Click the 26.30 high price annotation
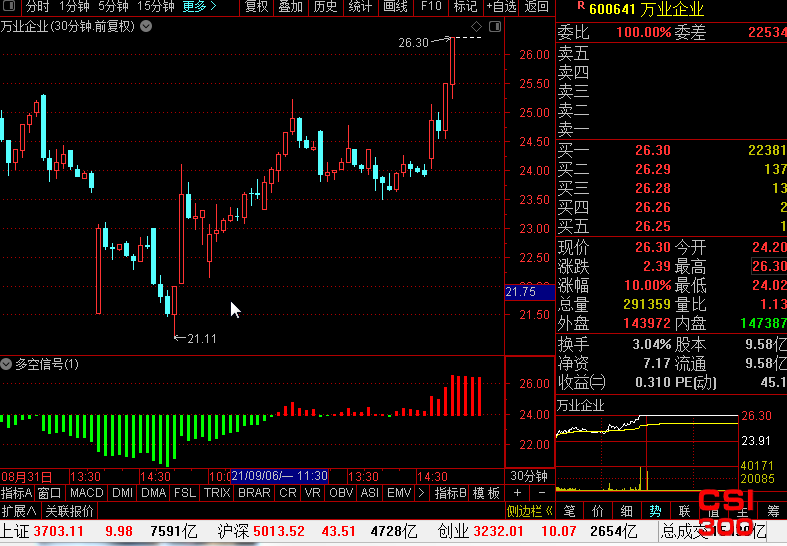Screen dimensions: 787x546 click(x=414, y=43)
